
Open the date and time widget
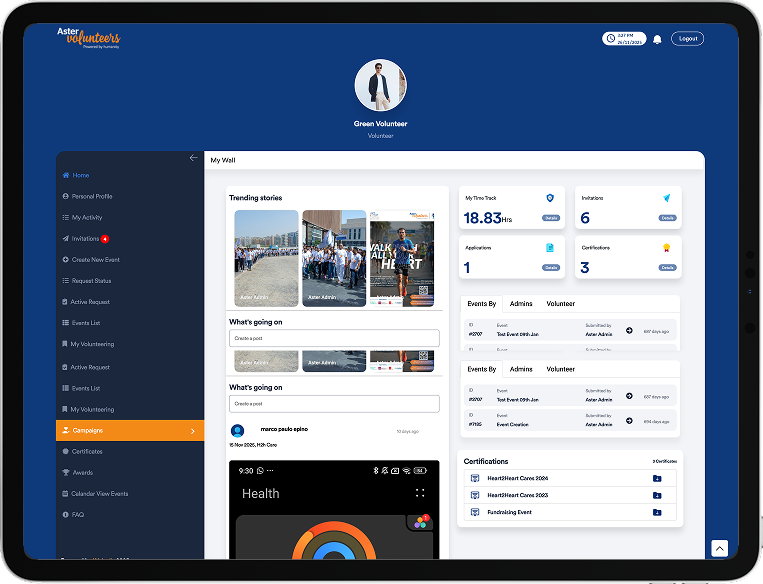(624, 39)
